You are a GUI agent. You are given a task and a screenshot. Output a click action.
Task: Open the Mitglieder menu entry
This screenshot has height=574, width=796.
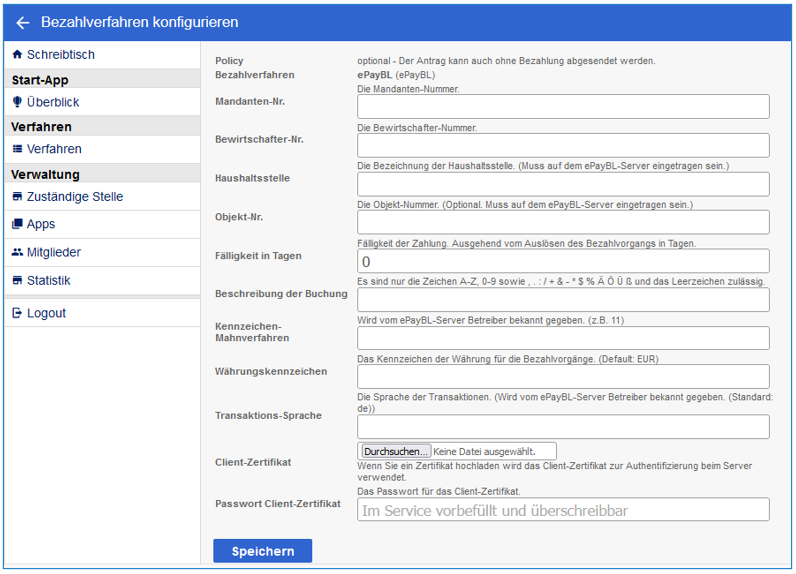[x=54, y=253]
